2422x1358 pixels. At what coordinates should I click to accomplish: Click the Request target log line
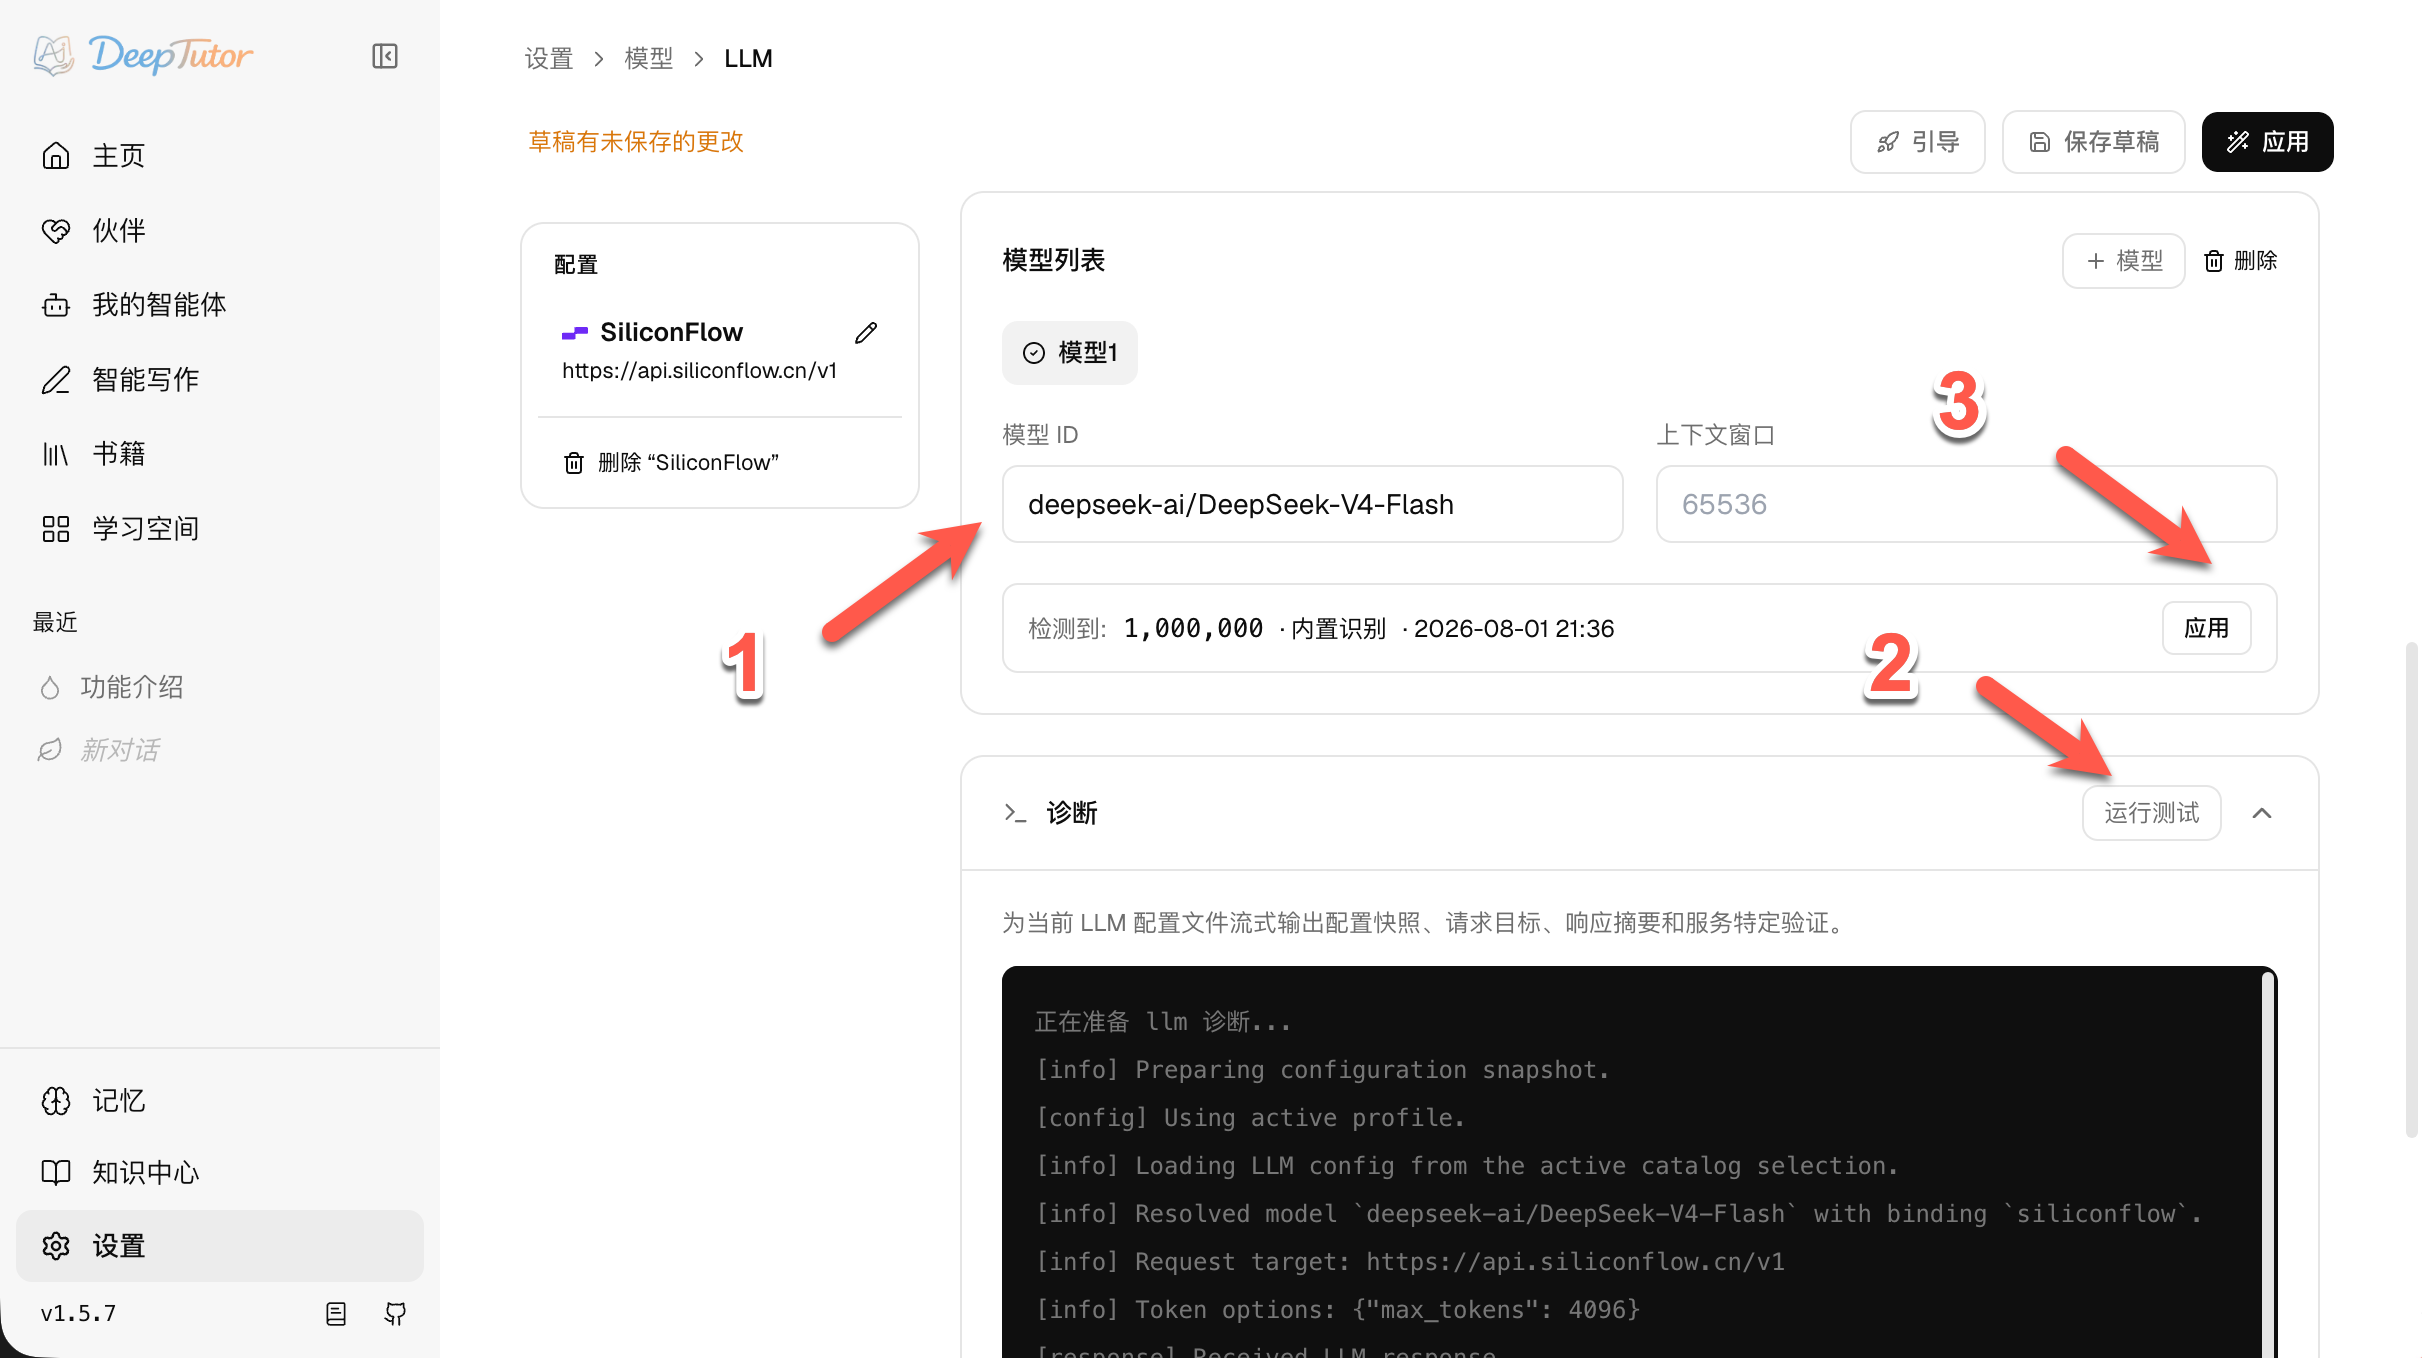coord(1410,1262)
